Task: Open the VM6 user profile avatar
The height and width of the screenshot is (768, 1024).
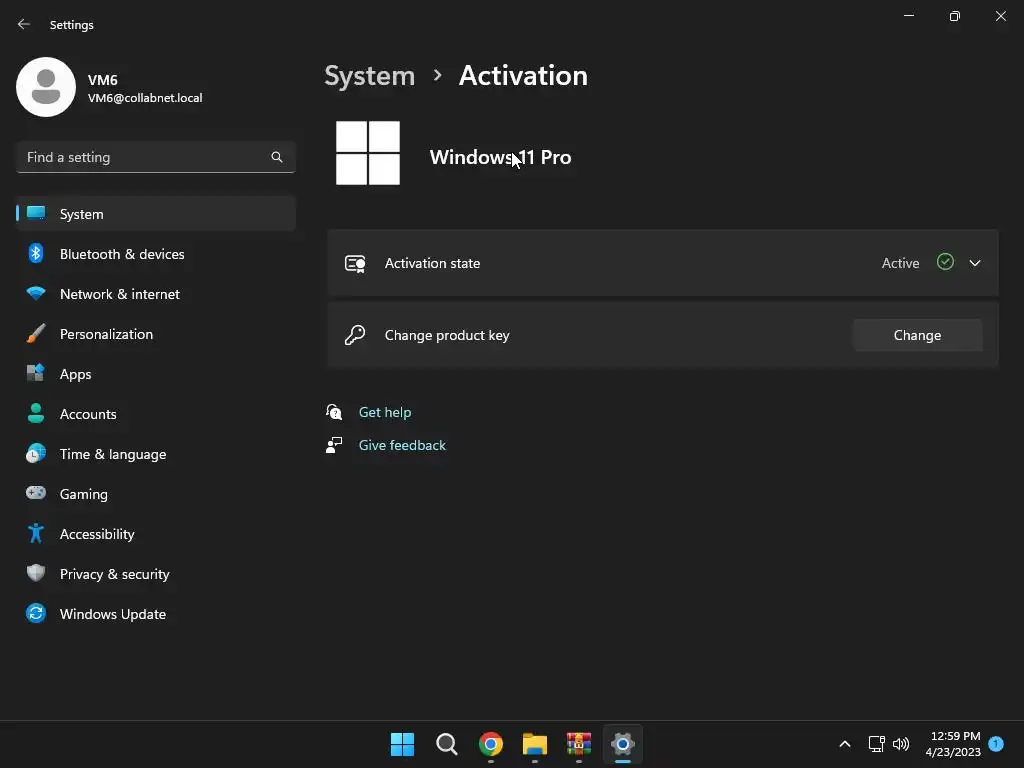Action: 46,87
